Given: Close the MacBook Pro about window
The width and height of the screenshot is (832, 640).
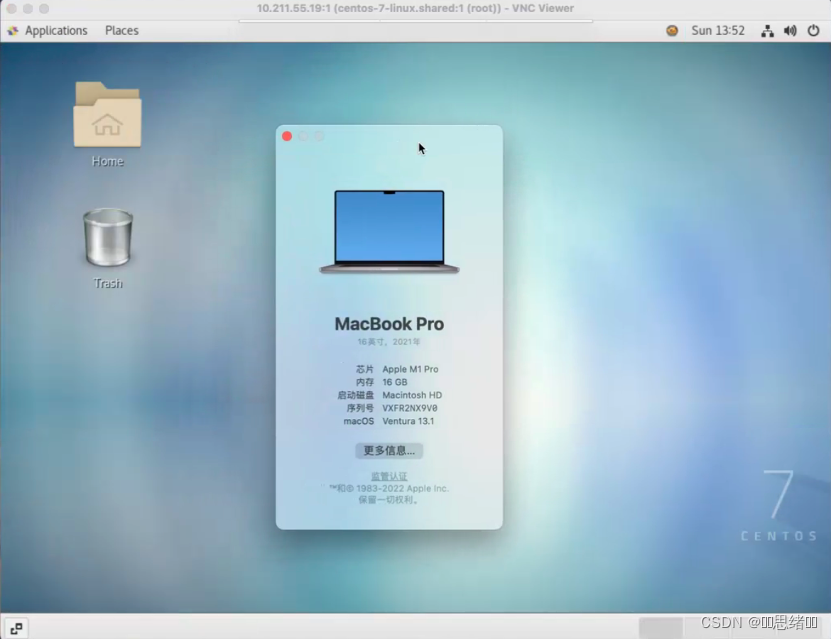Looking at the screenshot, I should [x=287, y=136].
